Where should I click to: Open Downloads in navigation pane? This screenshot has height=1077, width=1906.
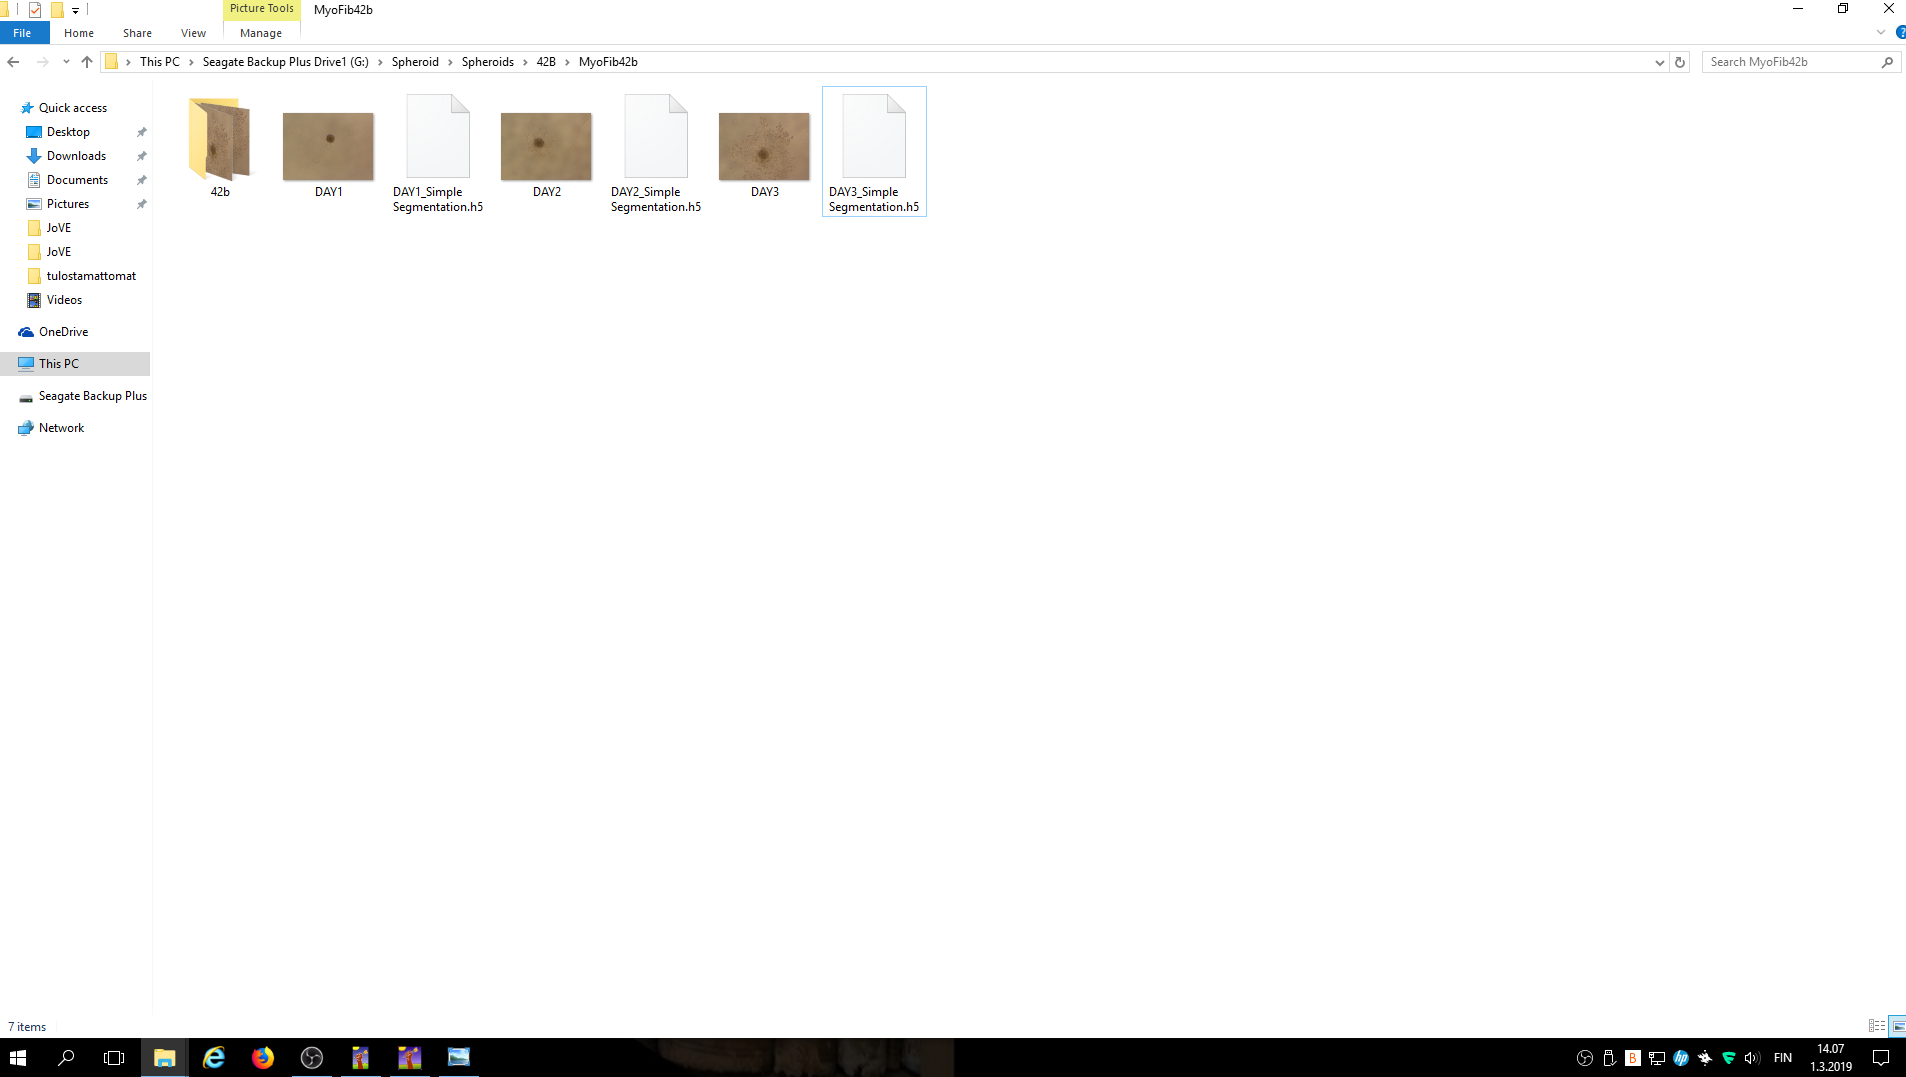[x=76, y=156]
